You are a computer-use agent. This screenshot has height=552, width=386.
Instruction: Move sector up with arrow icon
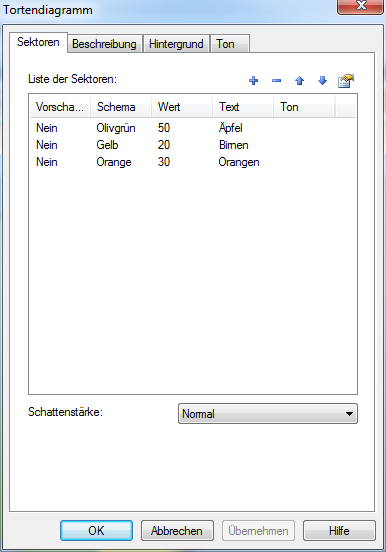pyautogui.click(x=299, y=81)
